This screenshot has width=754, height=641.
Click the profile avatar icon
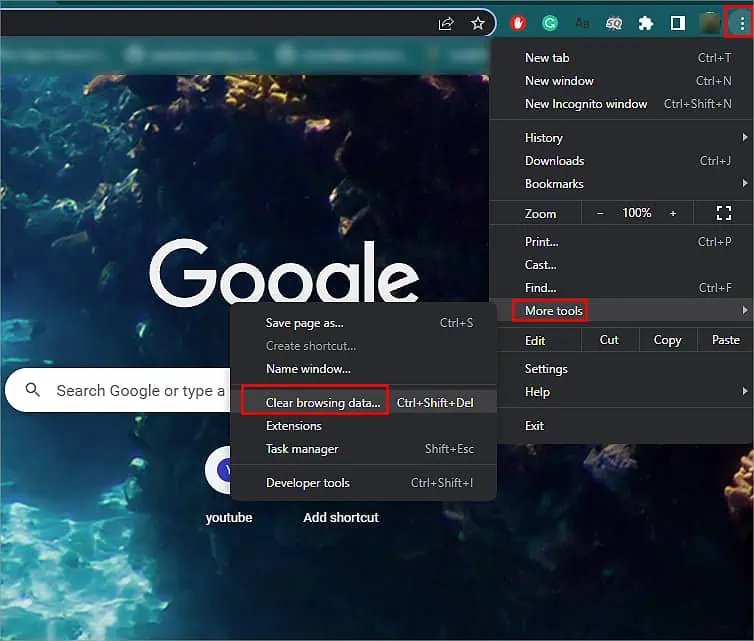[x=710, y=23]
